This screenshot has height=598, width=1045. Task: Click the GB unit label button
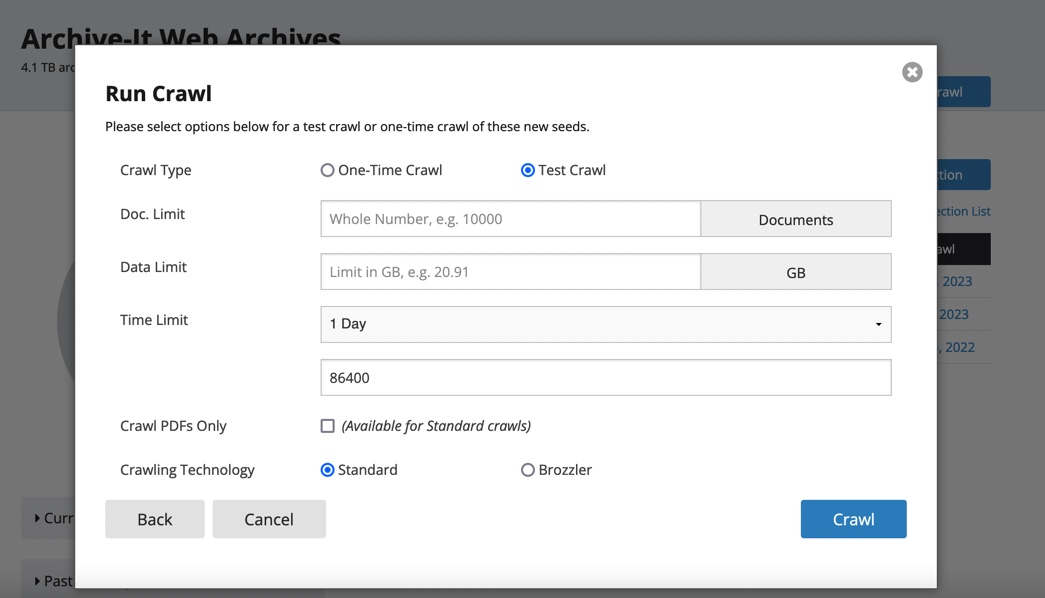tap(795, 272)
